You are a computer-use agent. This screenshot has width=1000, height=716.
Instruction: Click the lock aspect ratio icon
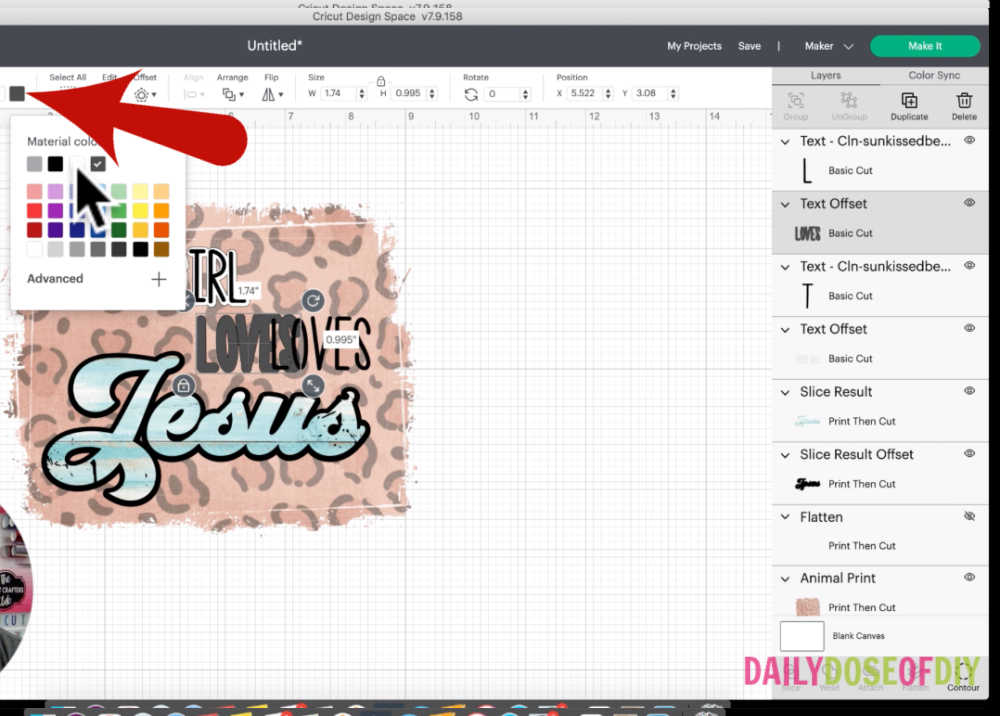[x=380, y=82]
